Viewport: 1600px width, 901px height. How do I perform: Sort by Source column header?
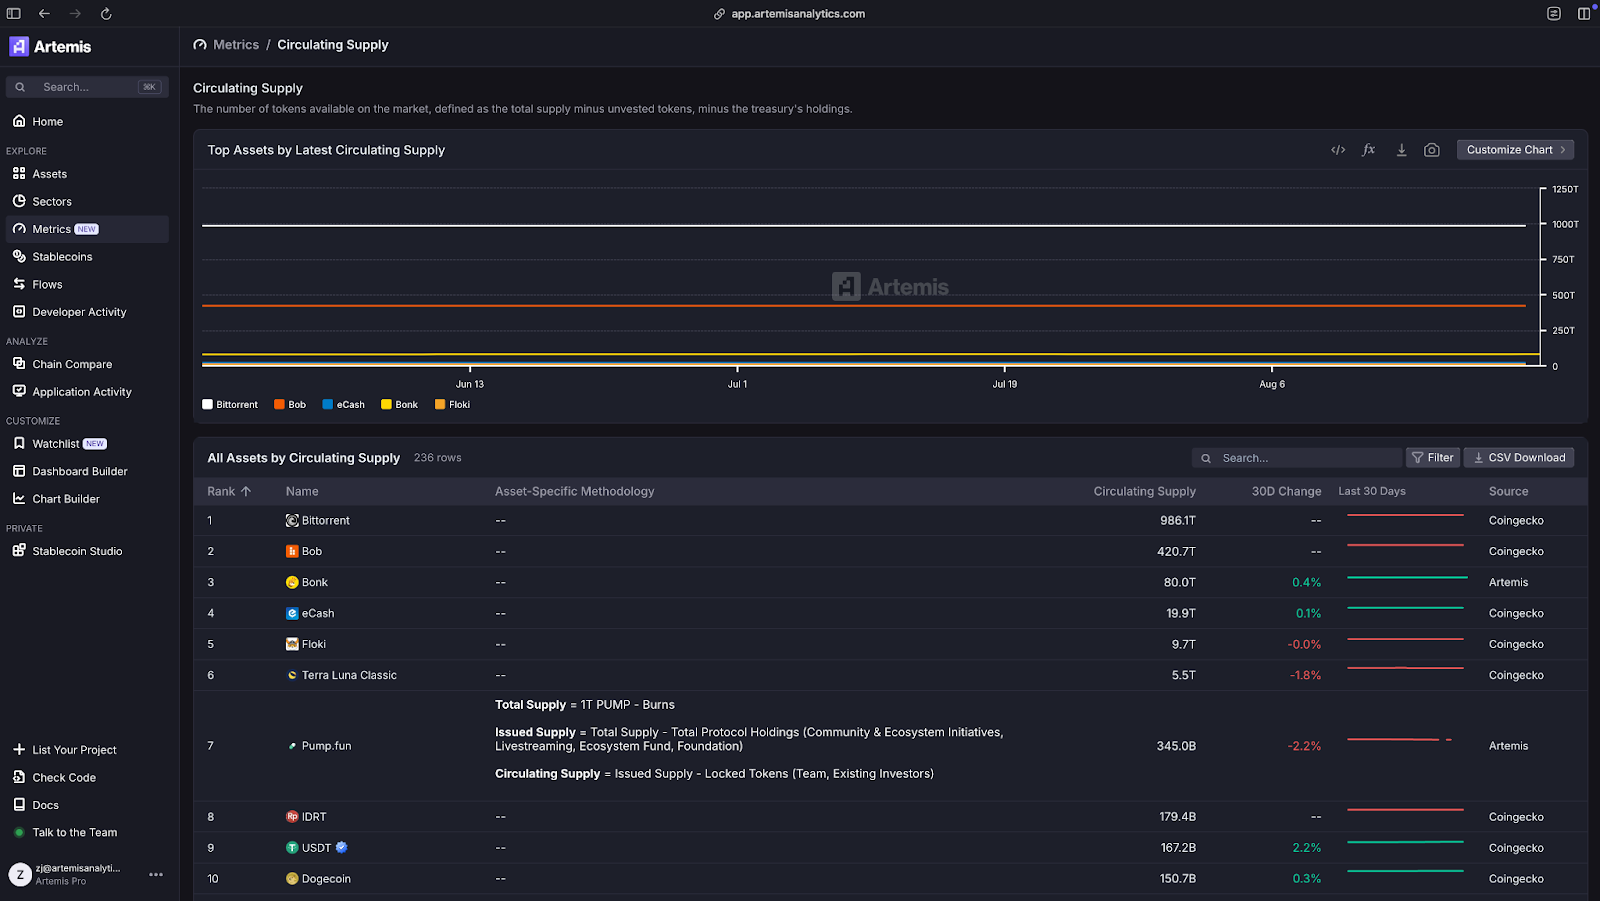[1508, 491]
